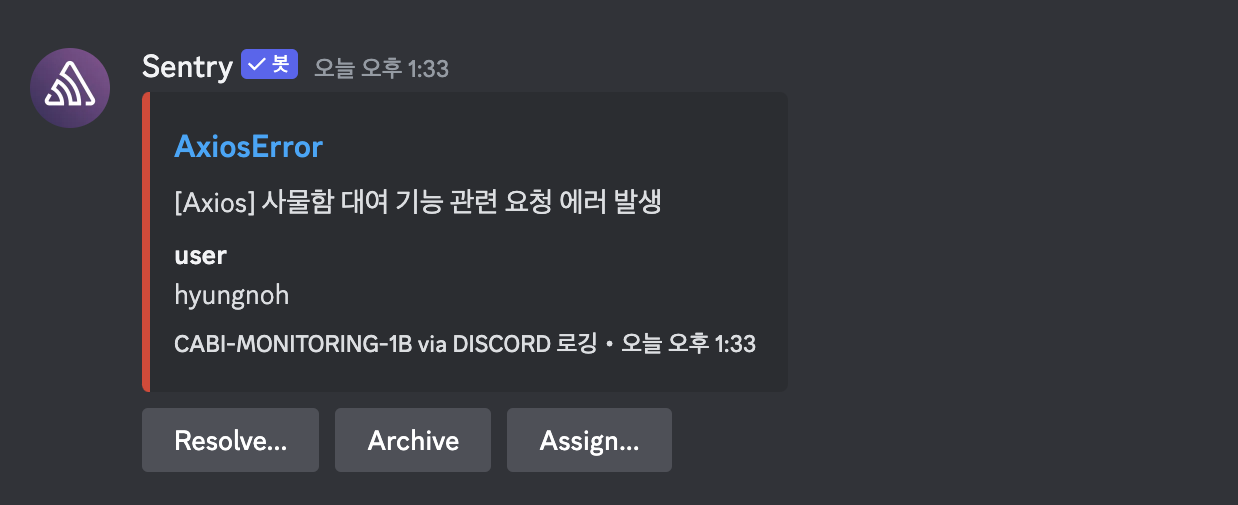Screen dimensions: 1238x505
Task: Click the 봇 label on the badge
Action: 281,65
